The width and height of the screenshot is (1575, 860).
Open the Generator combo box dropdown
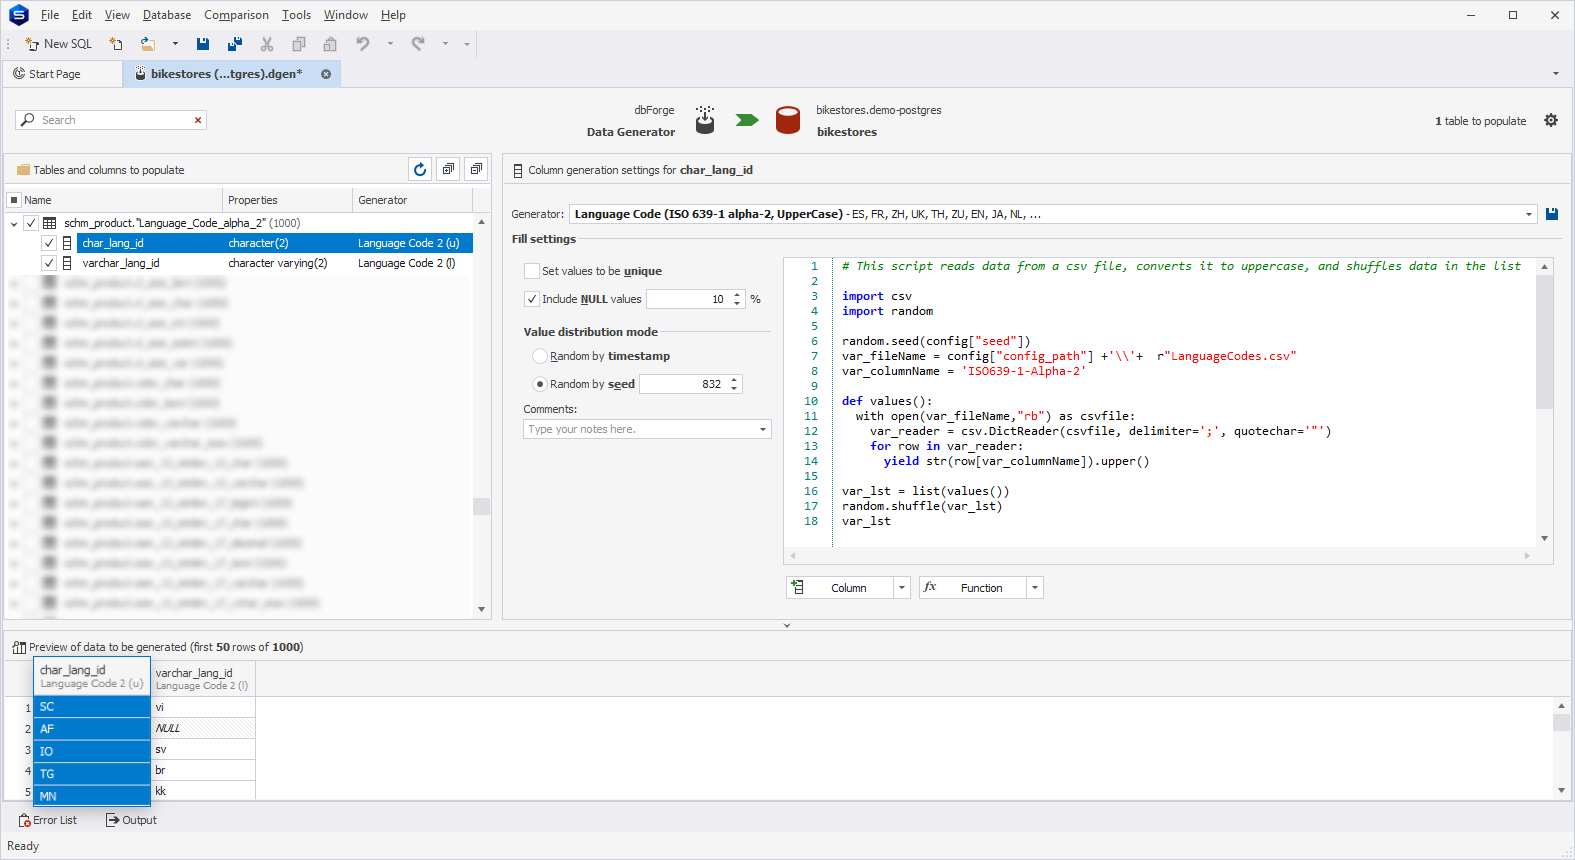(x=1528, y=214)
